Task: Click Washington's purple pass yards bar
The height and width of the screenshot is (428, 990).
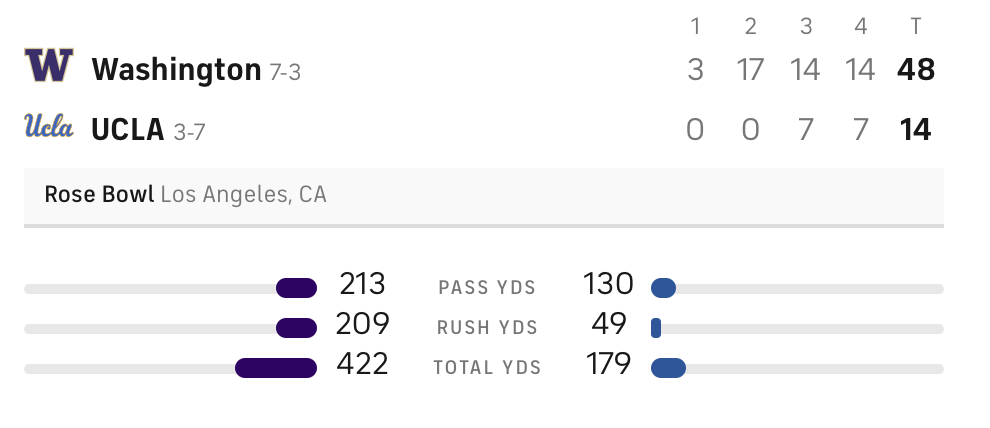Action: coord(296,289)
